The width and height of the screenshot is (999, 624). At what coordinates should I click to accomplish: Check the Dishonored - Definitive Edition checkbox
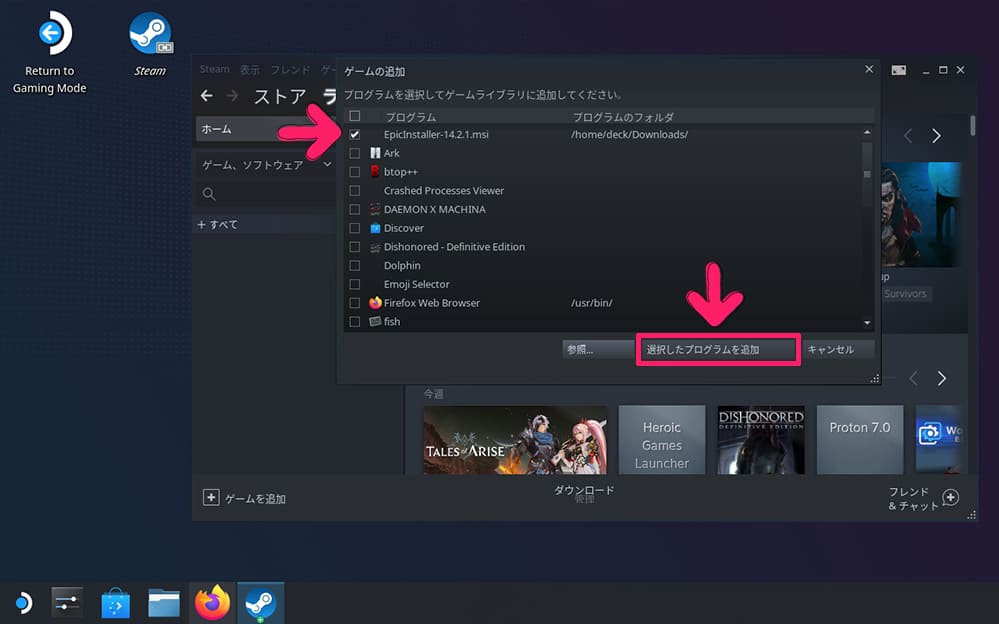coord(355,247)
